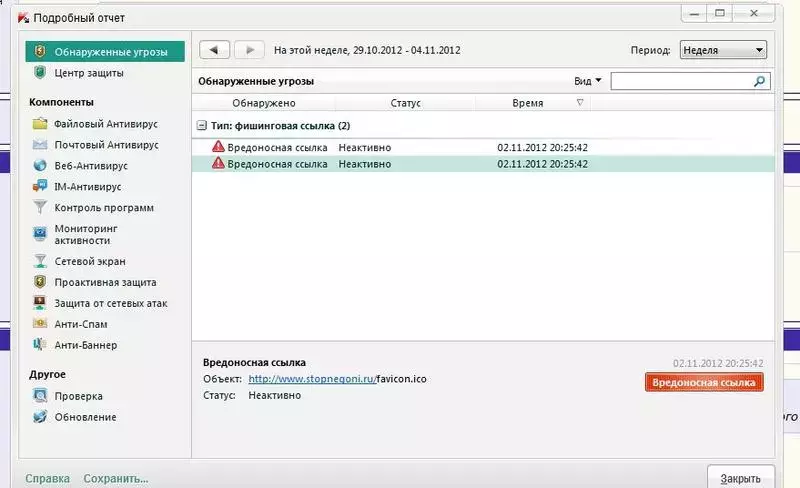Open the Сетевой экран report label

pos(90,261)
